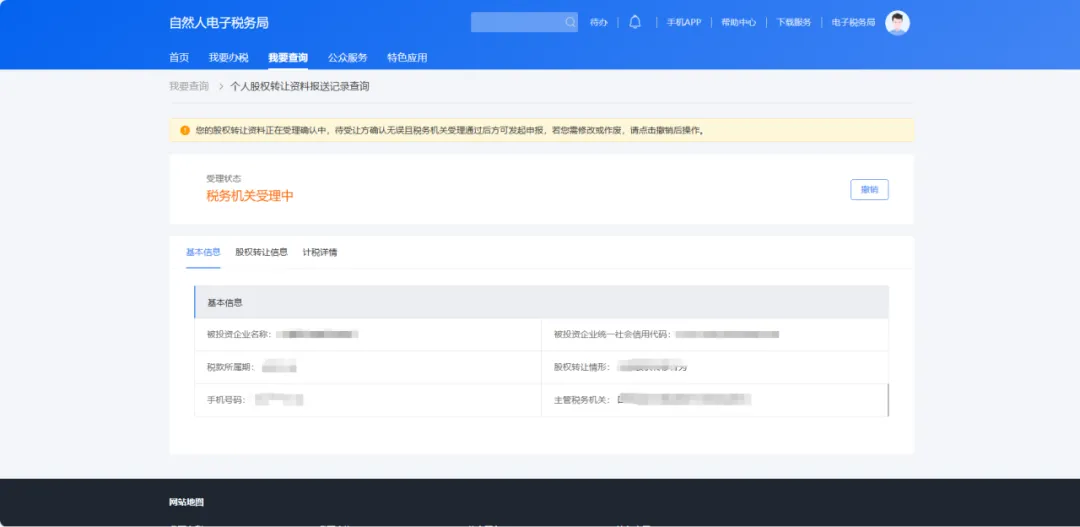
Task: Click the header search box
Action: 524,22
